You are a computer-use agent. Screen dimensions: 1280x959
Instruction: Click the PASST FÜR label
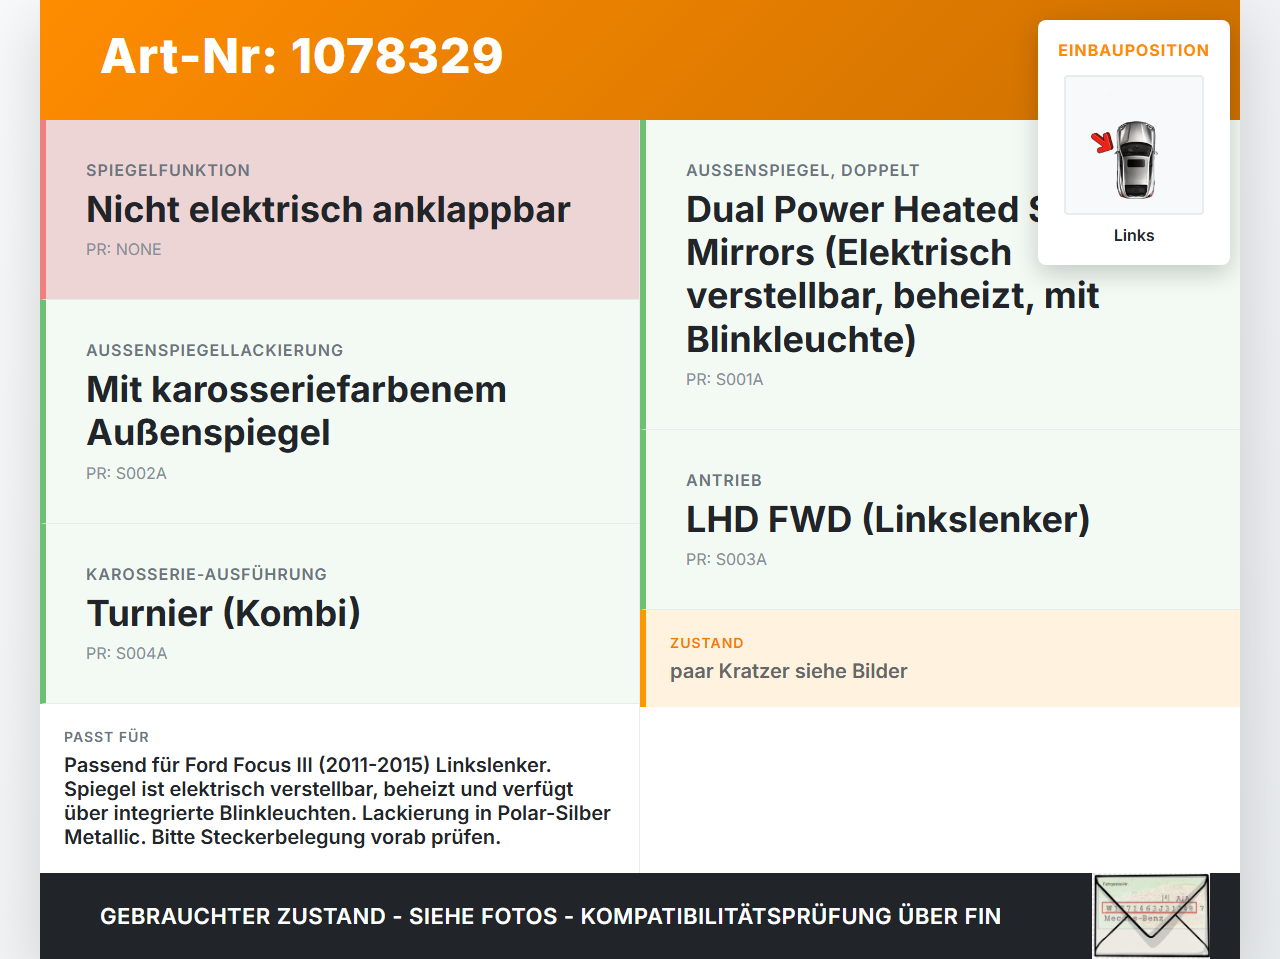coord(107,737)
